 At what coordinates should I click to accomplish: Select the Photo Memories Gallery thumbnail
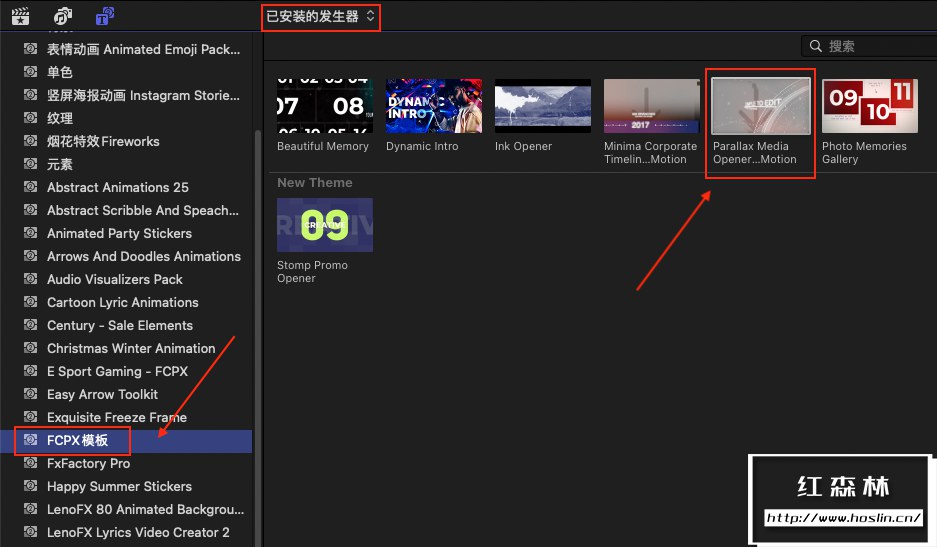click(x=870, y=106)
